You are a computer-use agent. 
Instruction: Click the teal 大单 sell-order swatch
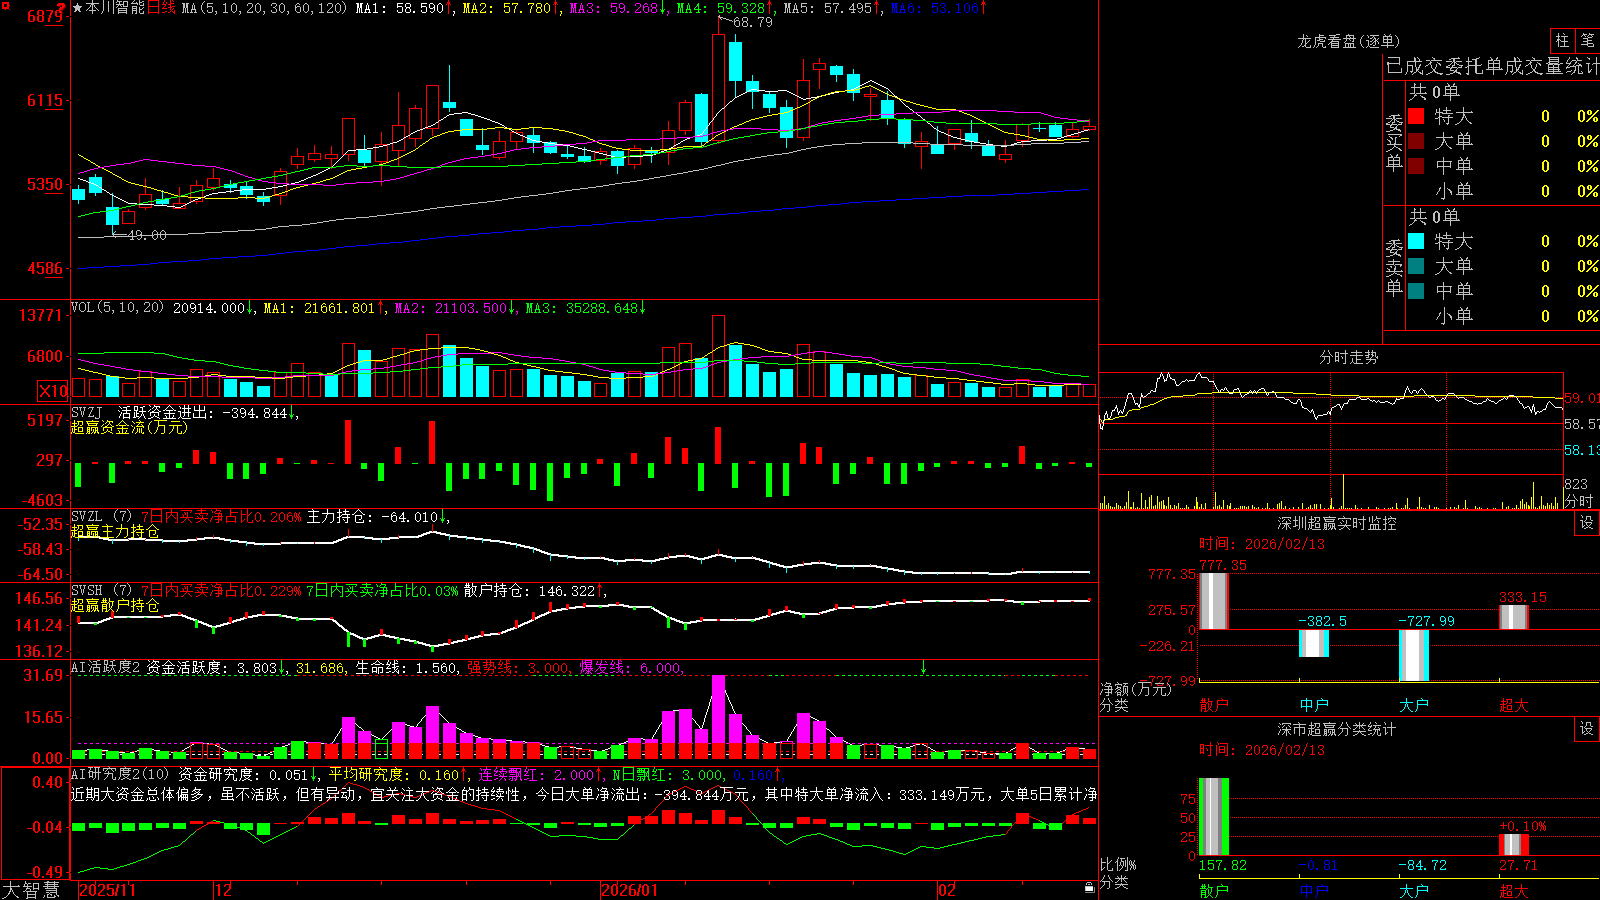(1416, 266)
